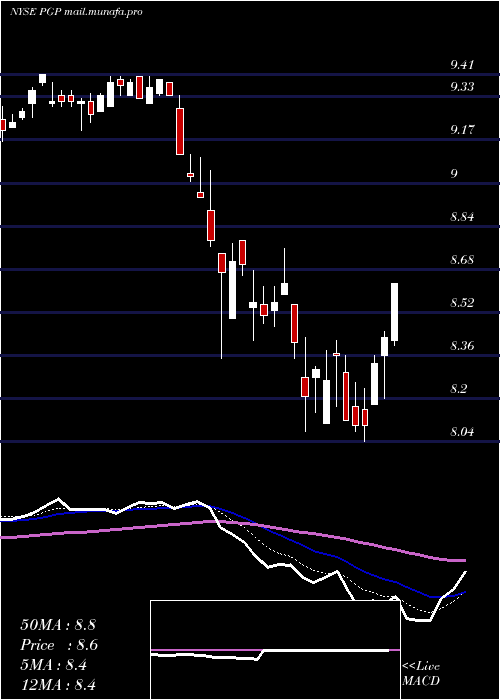This screenshot has width=500, height=700.
Task: Click the NYSE PGP mail.munafa.pro title
Action: click(x=76, y=12)
